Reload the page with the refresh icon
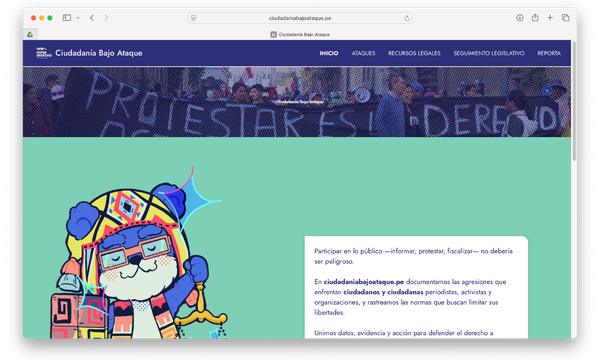The height and width of the screenshot is (360, 600). (407, 18)
